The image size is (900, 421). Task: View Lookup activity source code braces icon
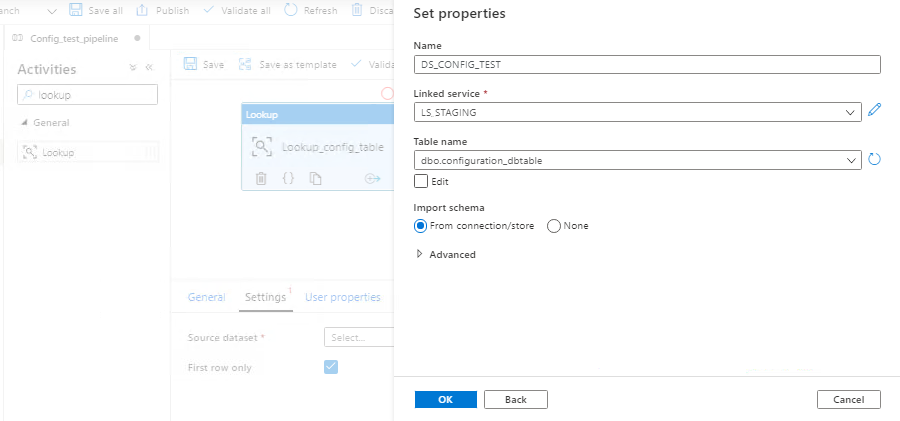coord(288,179)
